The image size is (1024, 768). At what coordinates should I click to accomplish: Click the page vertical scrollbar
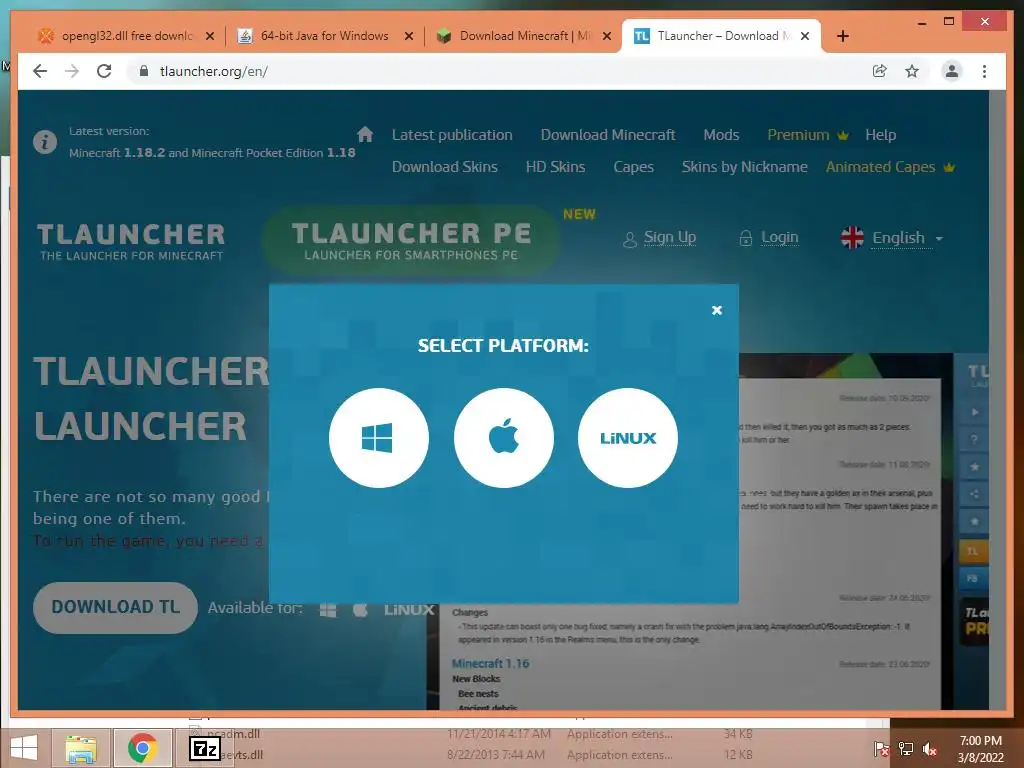997,398
